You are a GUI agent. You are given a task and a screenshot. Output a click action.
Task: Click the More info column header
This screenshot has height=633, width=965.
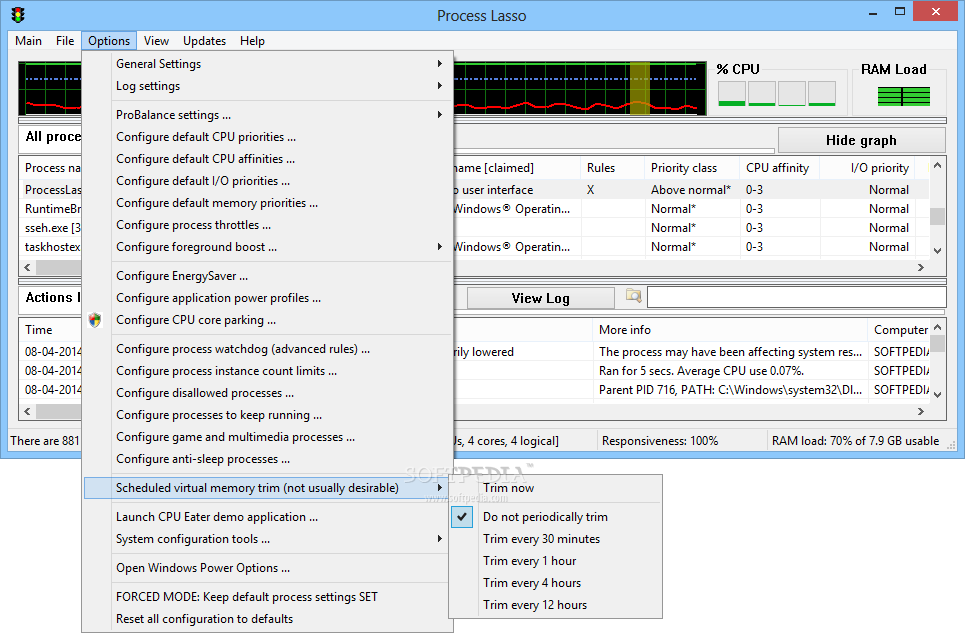coord(730,330)
